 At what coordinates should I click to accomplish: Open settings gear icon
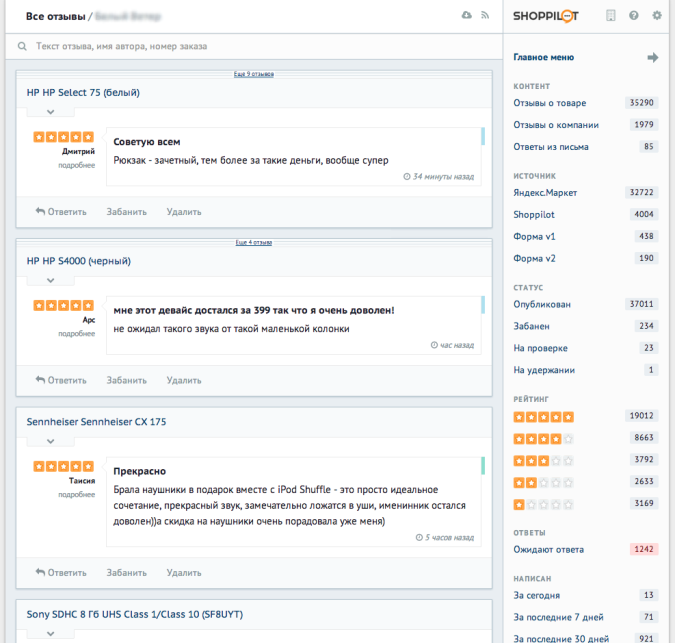coord(656,15)
